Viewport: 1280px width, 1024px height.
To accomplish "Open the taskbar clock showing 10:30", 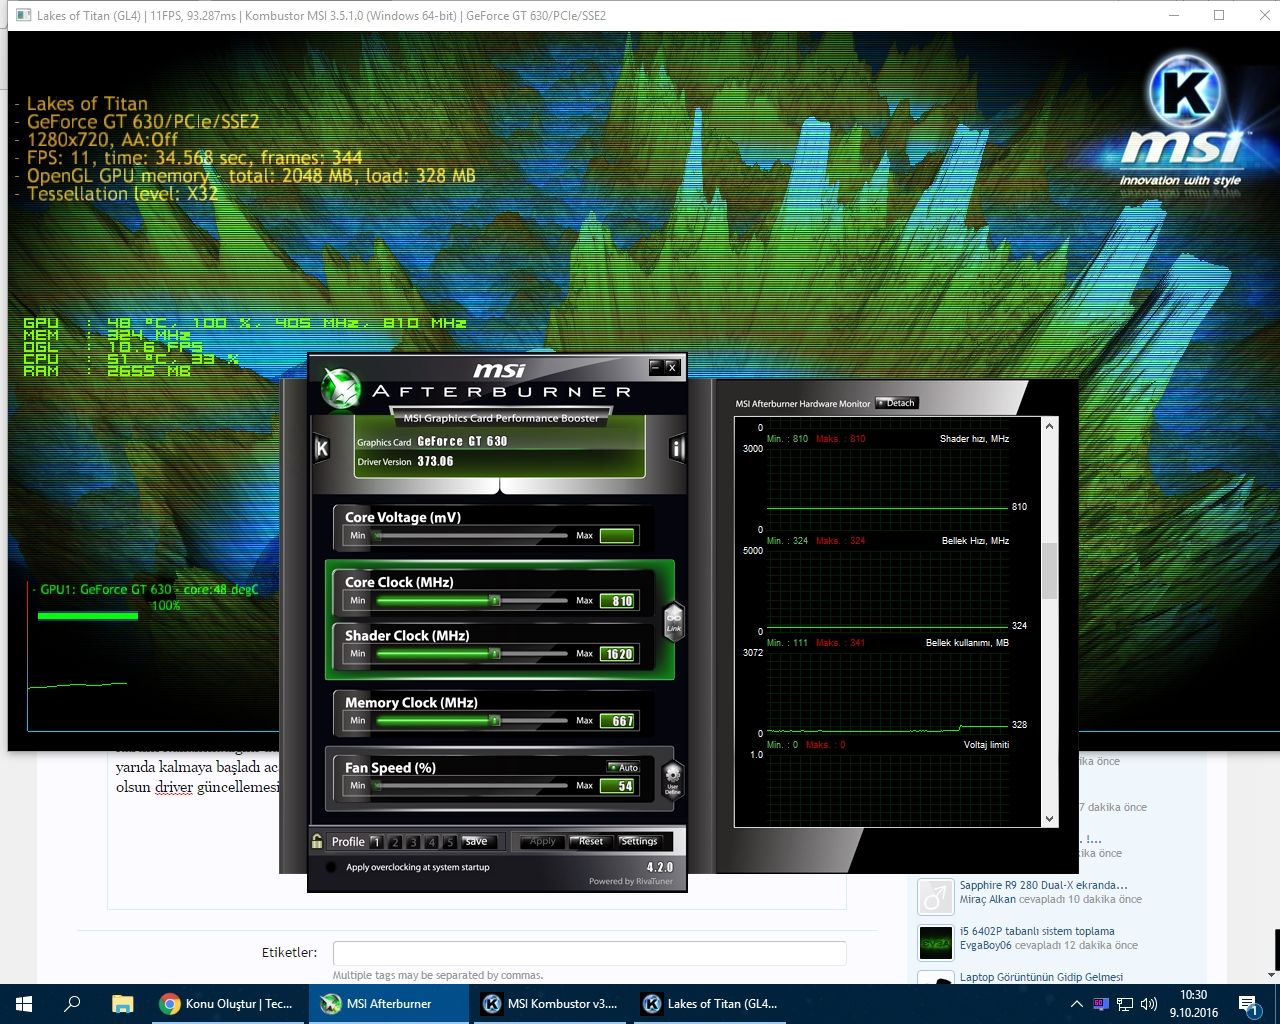I will 1193,1004.
